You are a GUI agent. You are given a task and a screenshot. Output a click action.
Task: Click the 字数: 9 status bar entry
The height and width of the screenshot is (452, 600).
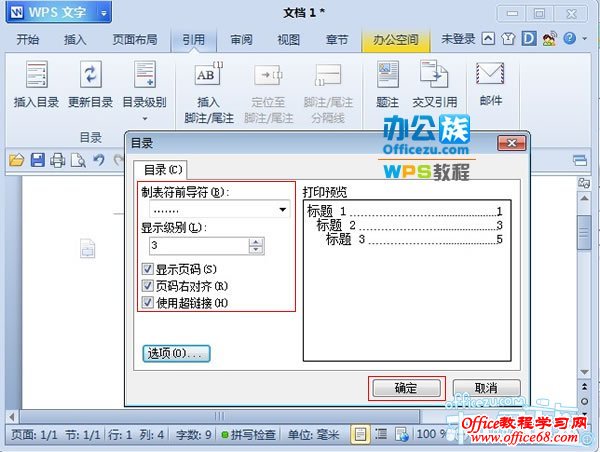click(194, 435)
